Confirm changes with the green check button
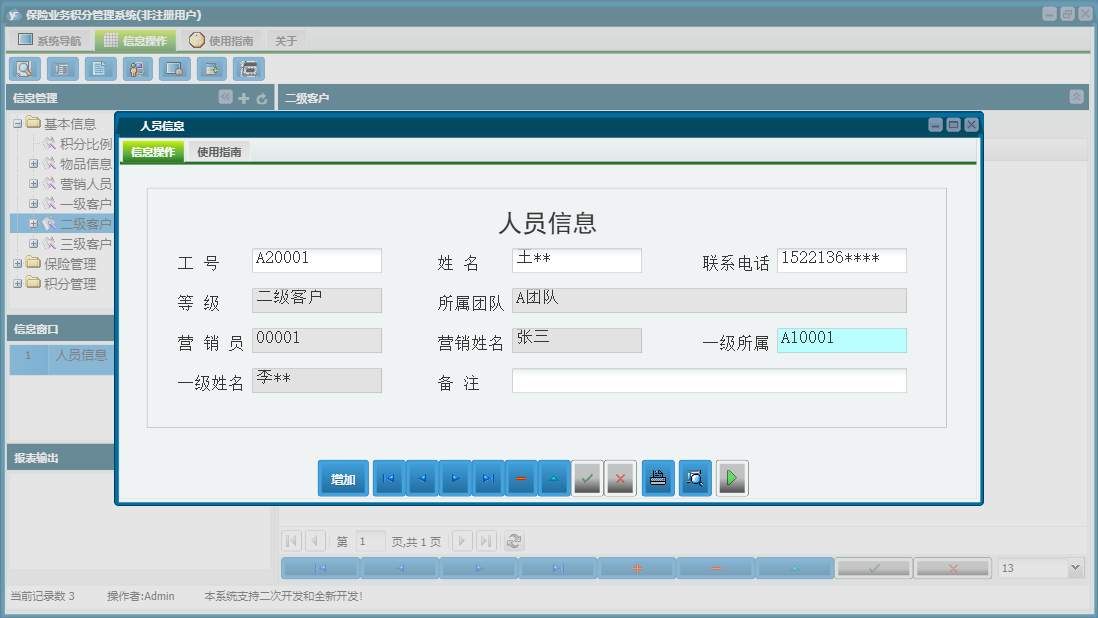The image size is (1098, 618). click(587, 478)
